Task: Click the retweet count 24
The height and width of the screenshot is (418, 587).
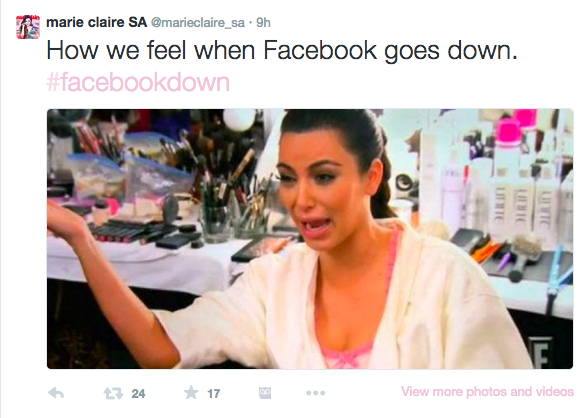Action: [x=138, y=394]
